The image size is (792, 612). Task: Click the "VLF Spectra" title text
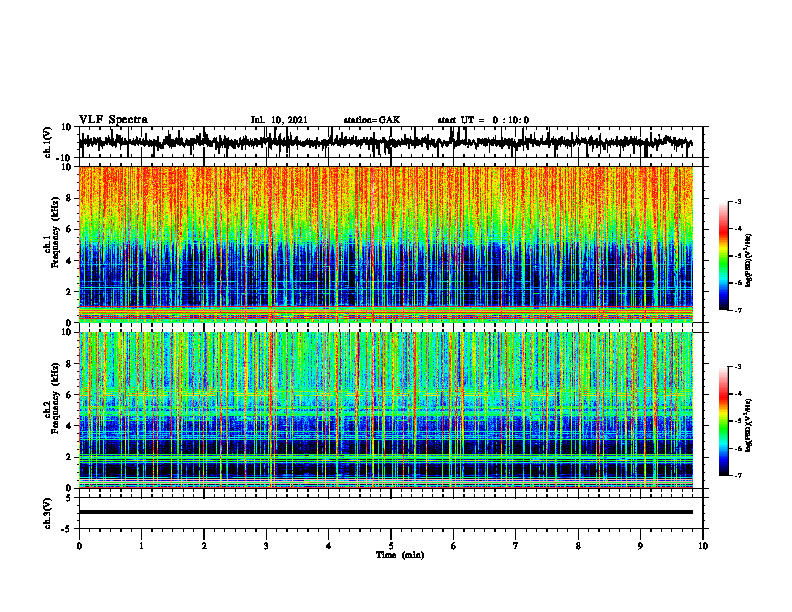click(x=113, y=120)
